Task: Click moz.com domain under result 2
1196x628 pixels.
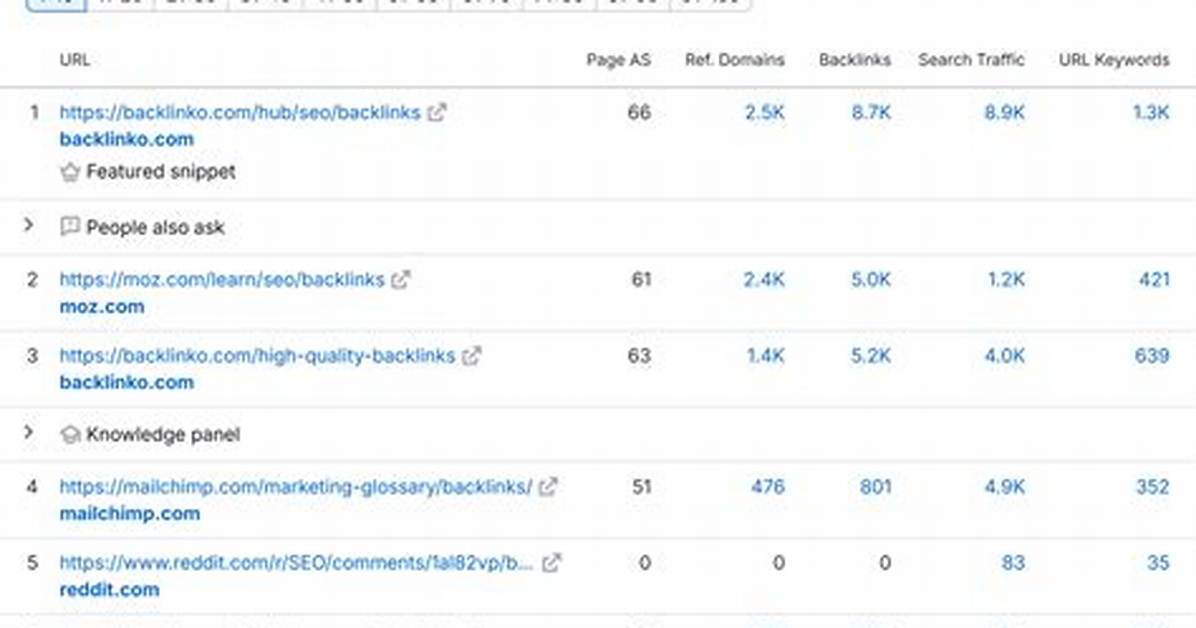Action: 102,306
